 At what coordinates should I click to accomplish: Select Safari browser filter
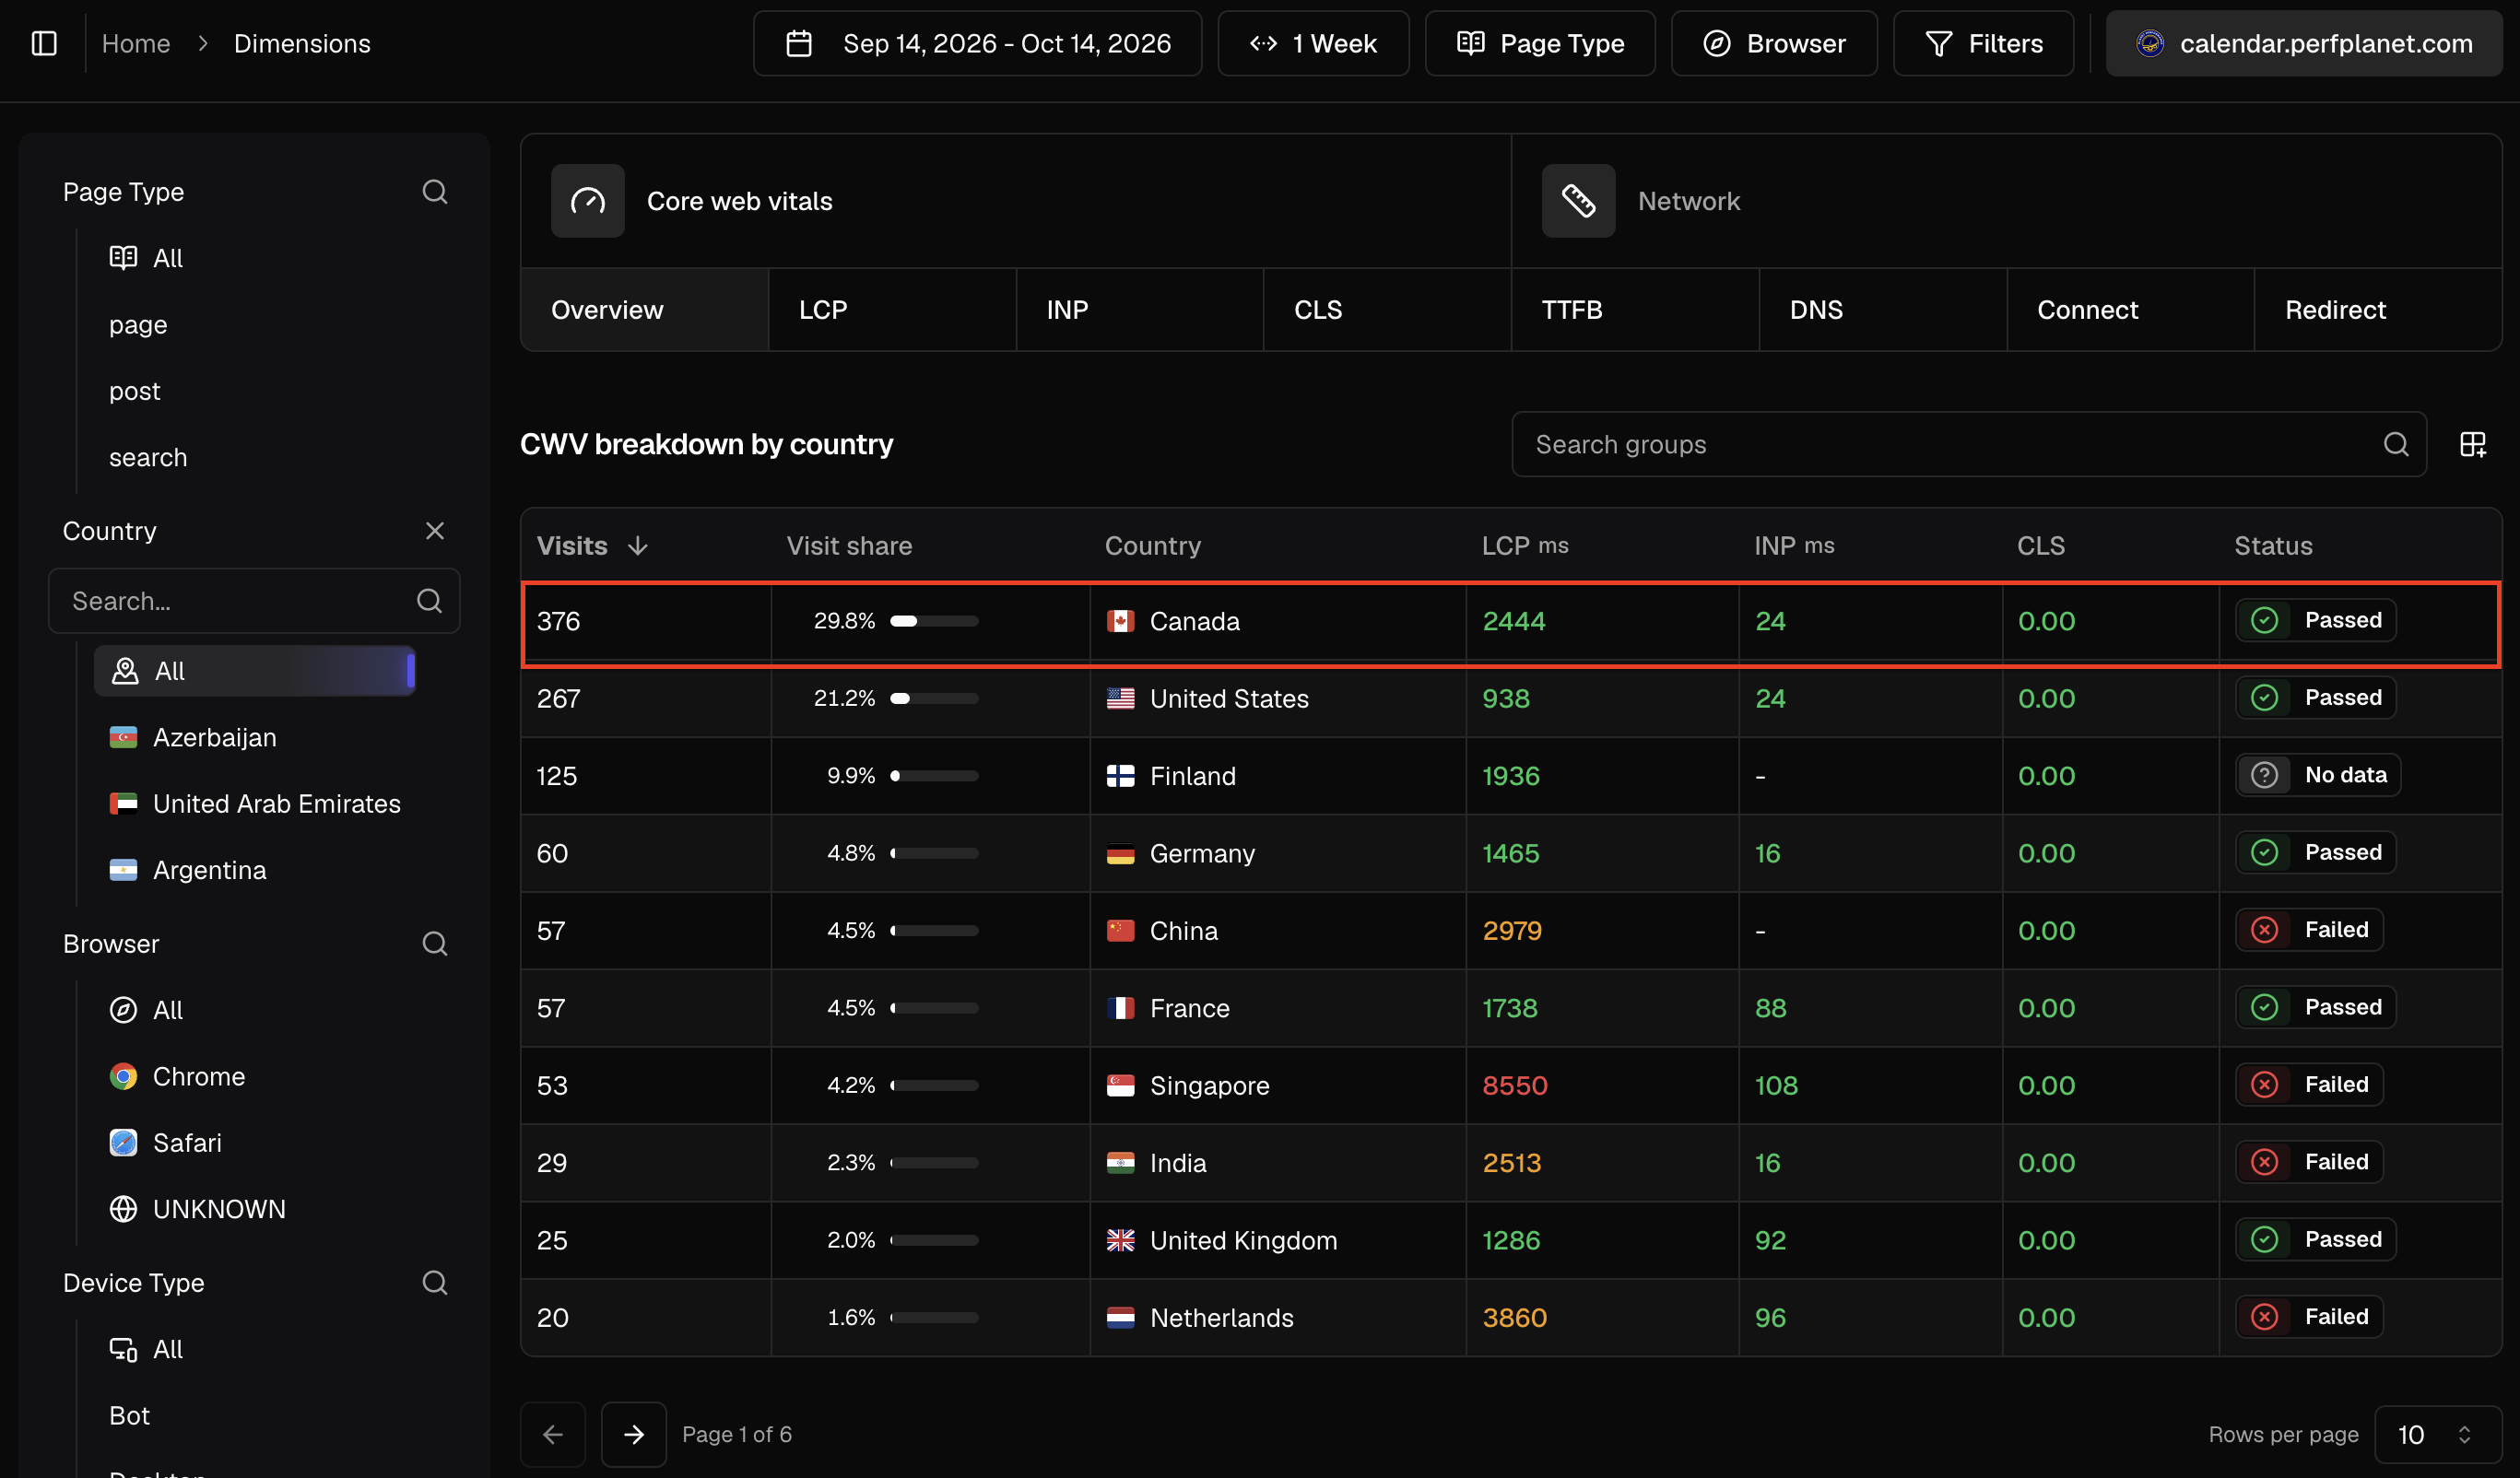(165, 1142)
